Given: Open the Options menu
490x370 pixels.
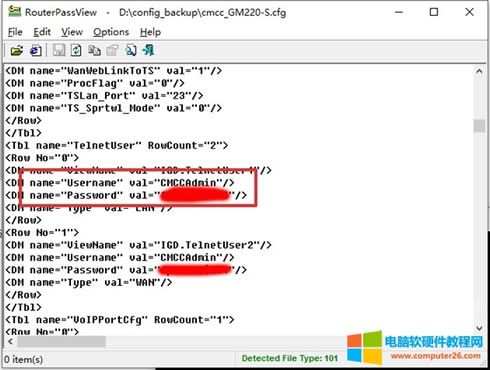Looking at the screenshot, I should (x=111, y=32).
